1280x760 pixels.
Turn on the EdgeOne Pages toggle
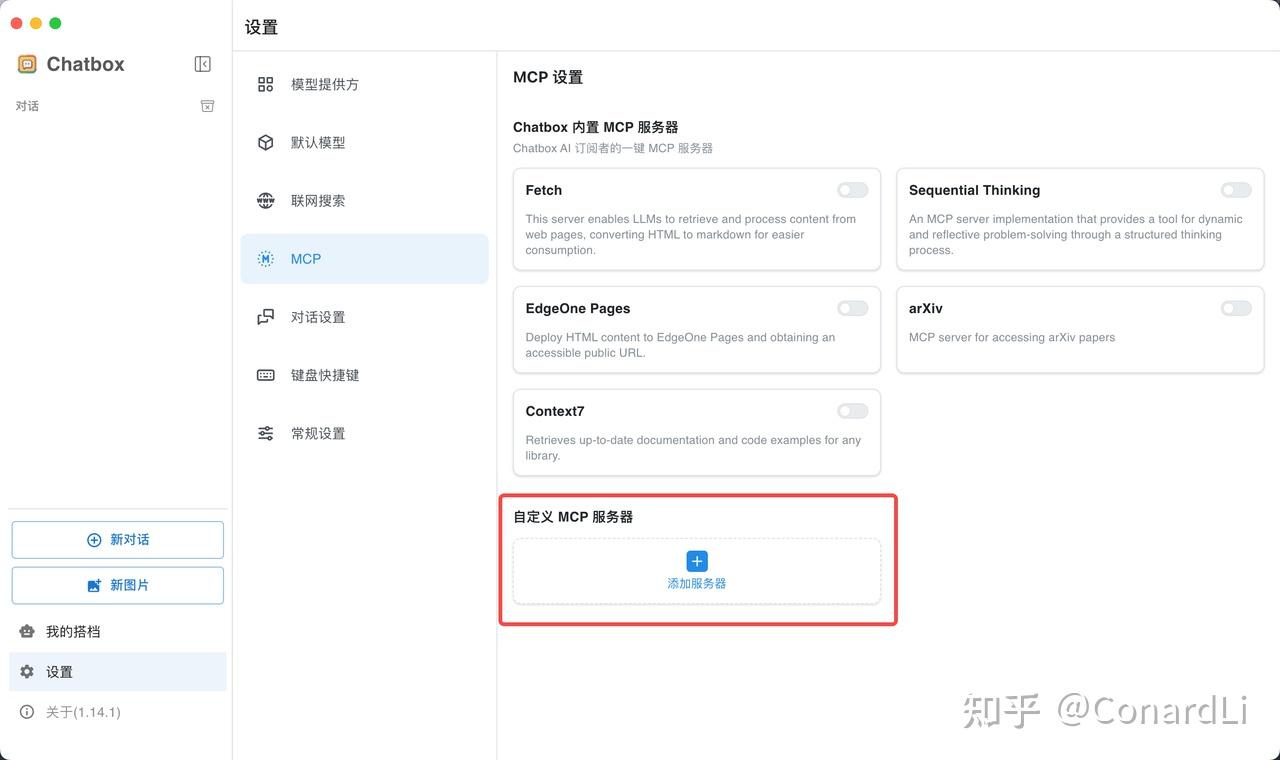pos(853,308)
